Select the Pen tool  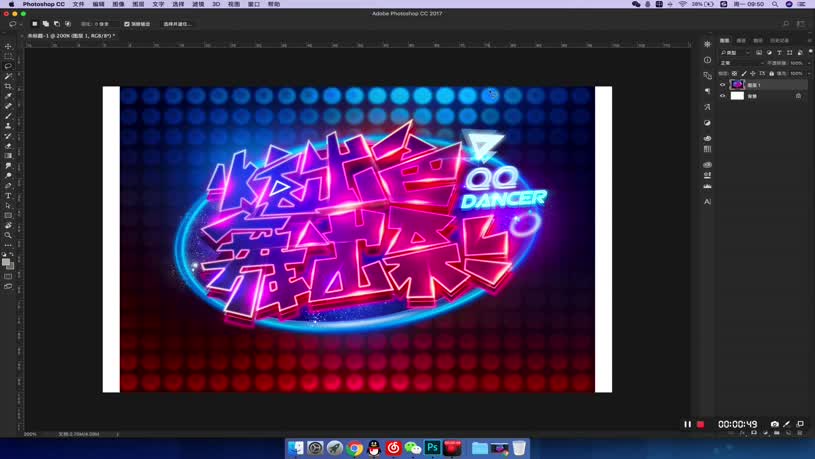point(8,185)
